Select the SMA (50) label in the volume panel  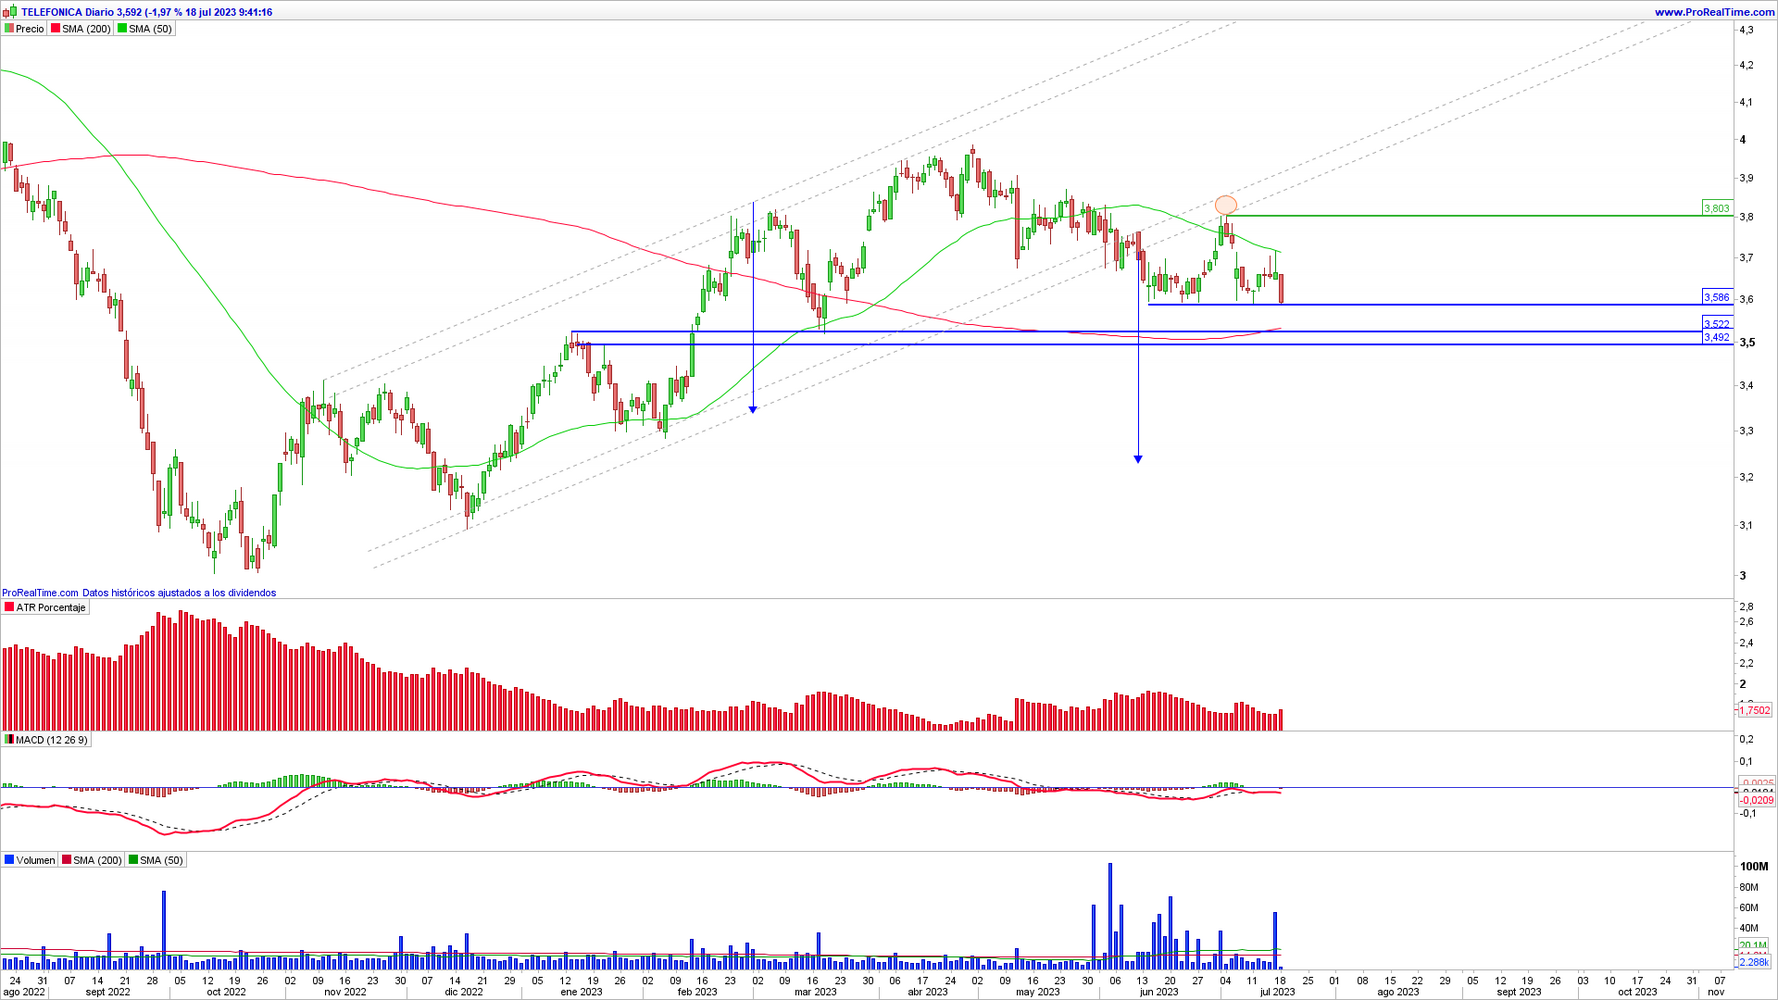click(x=161, y=860)
